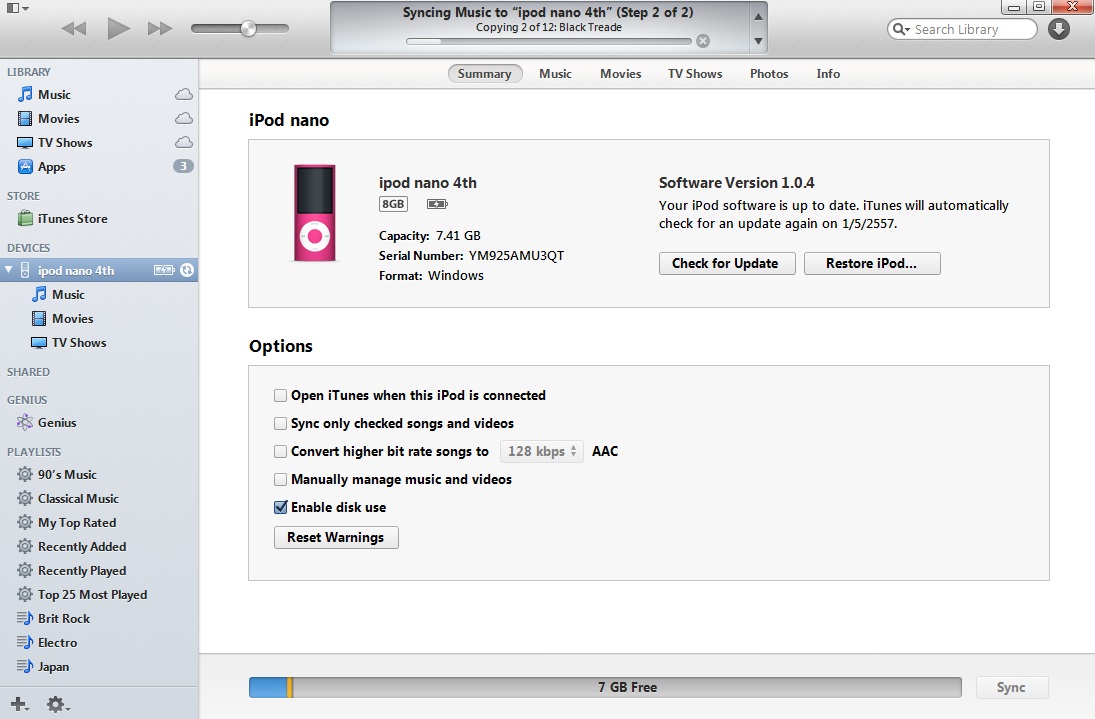Open the Classical Music smart playlist

click(x=78, y=498)
